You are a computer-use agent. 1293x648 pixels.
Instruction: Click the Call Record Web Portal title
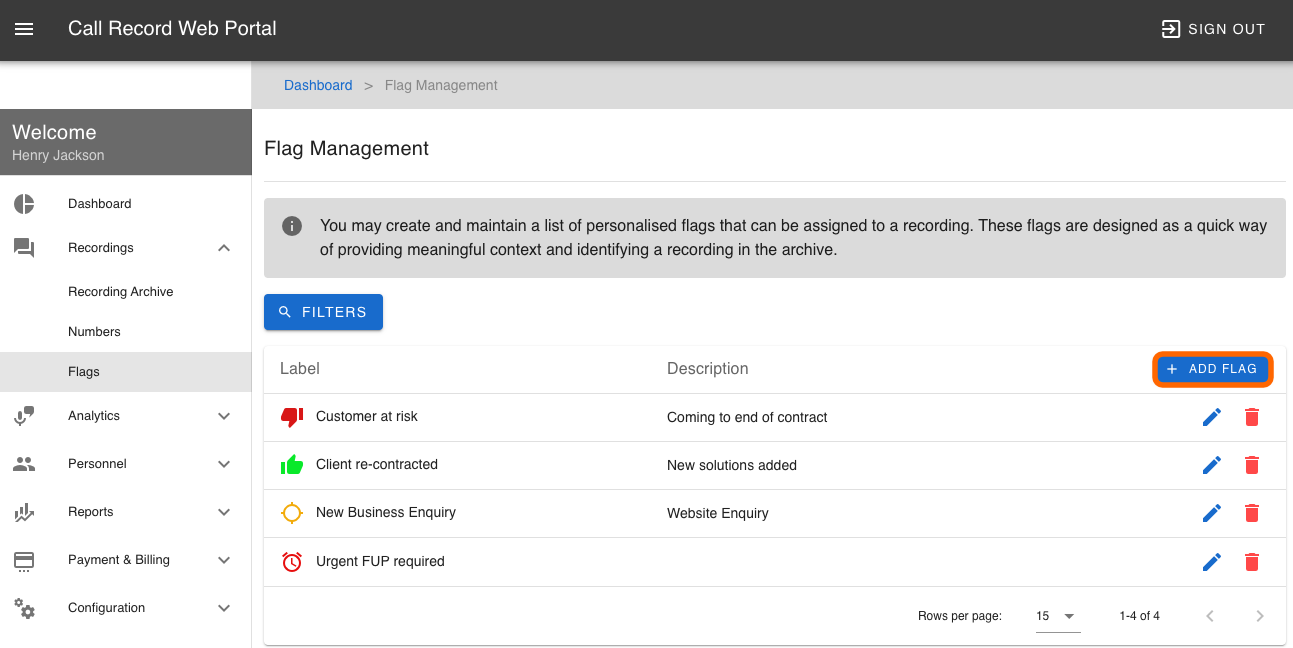pos(172,29)
